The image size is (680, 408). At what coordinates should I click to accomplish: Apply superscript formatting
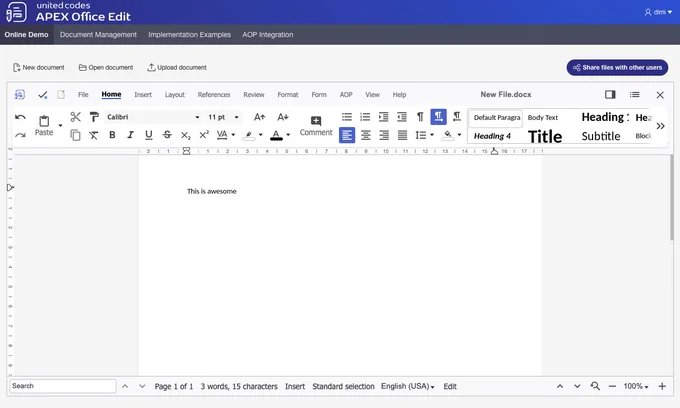[204, 135]
